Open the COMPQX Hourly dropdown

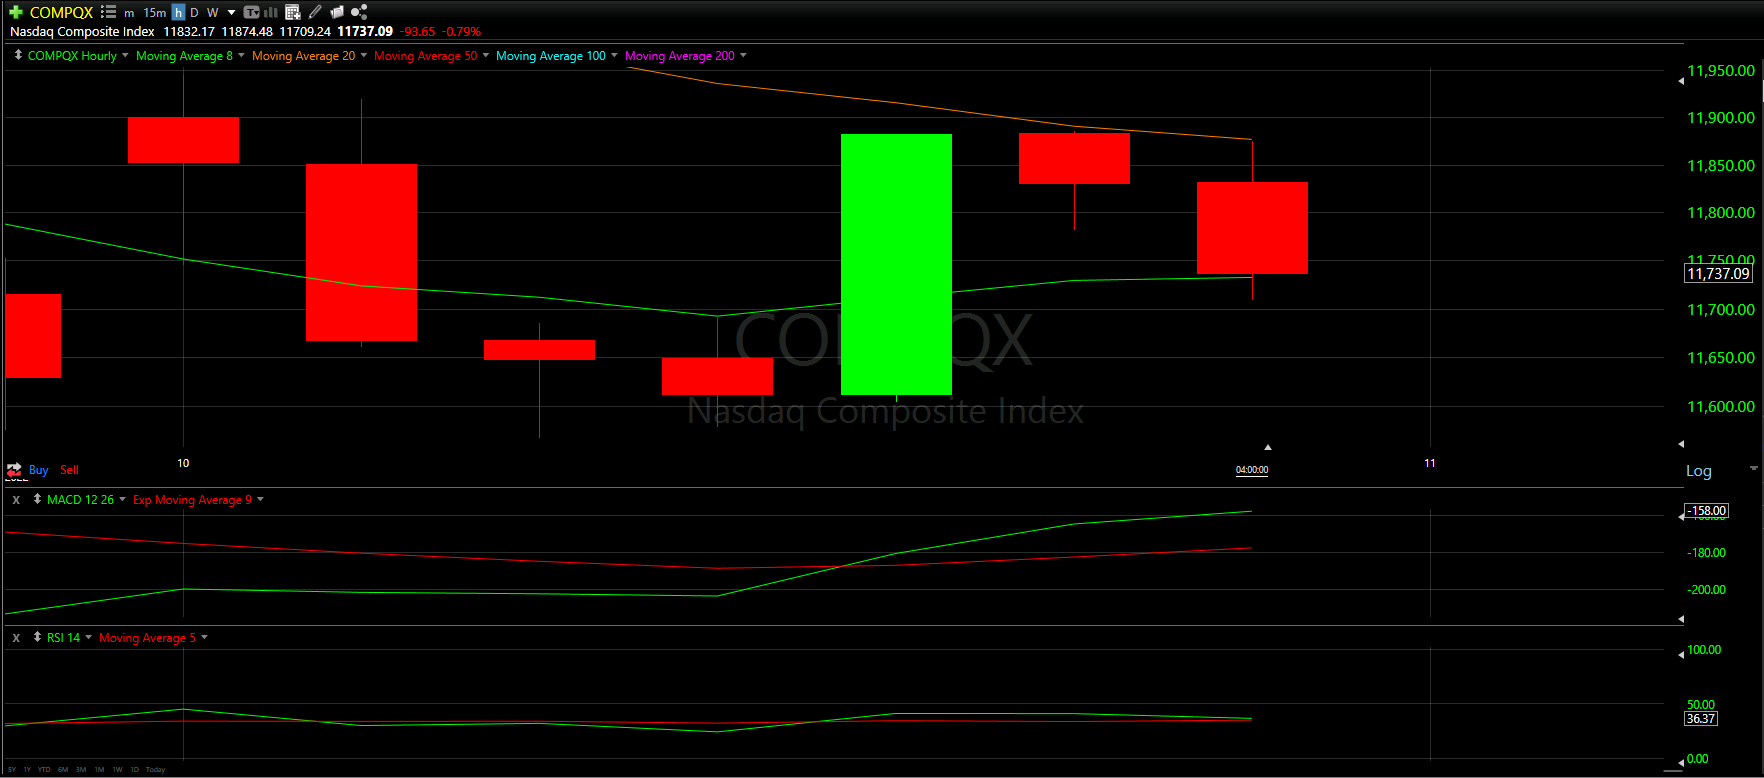point(125,55)
